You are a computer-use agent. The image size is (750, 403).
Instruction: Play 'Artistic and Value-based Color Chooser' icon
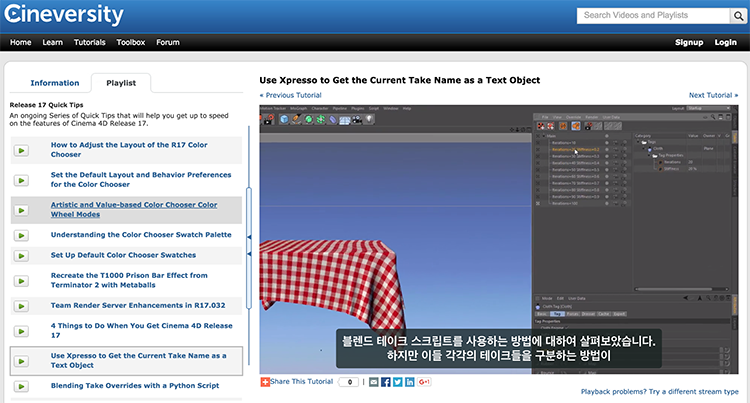[x=21, y=210]
